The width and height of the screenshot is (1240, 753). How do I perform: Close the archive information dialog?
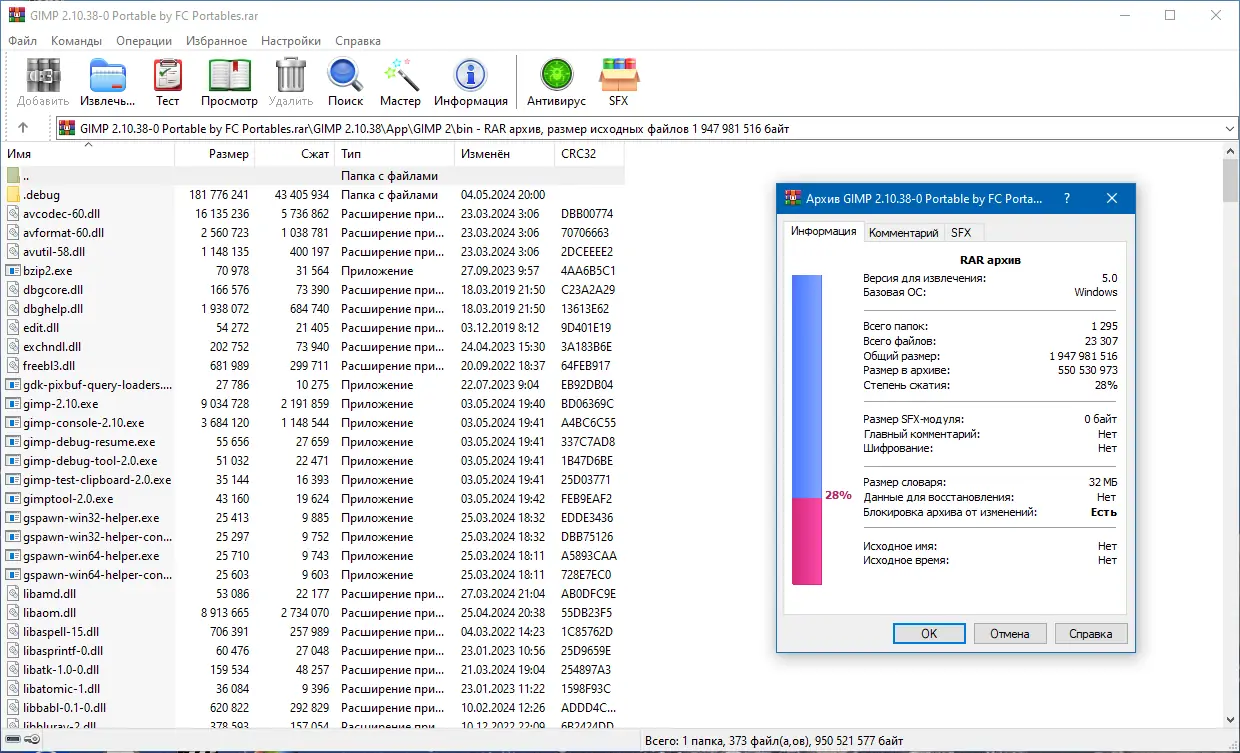click(1112, 199)
